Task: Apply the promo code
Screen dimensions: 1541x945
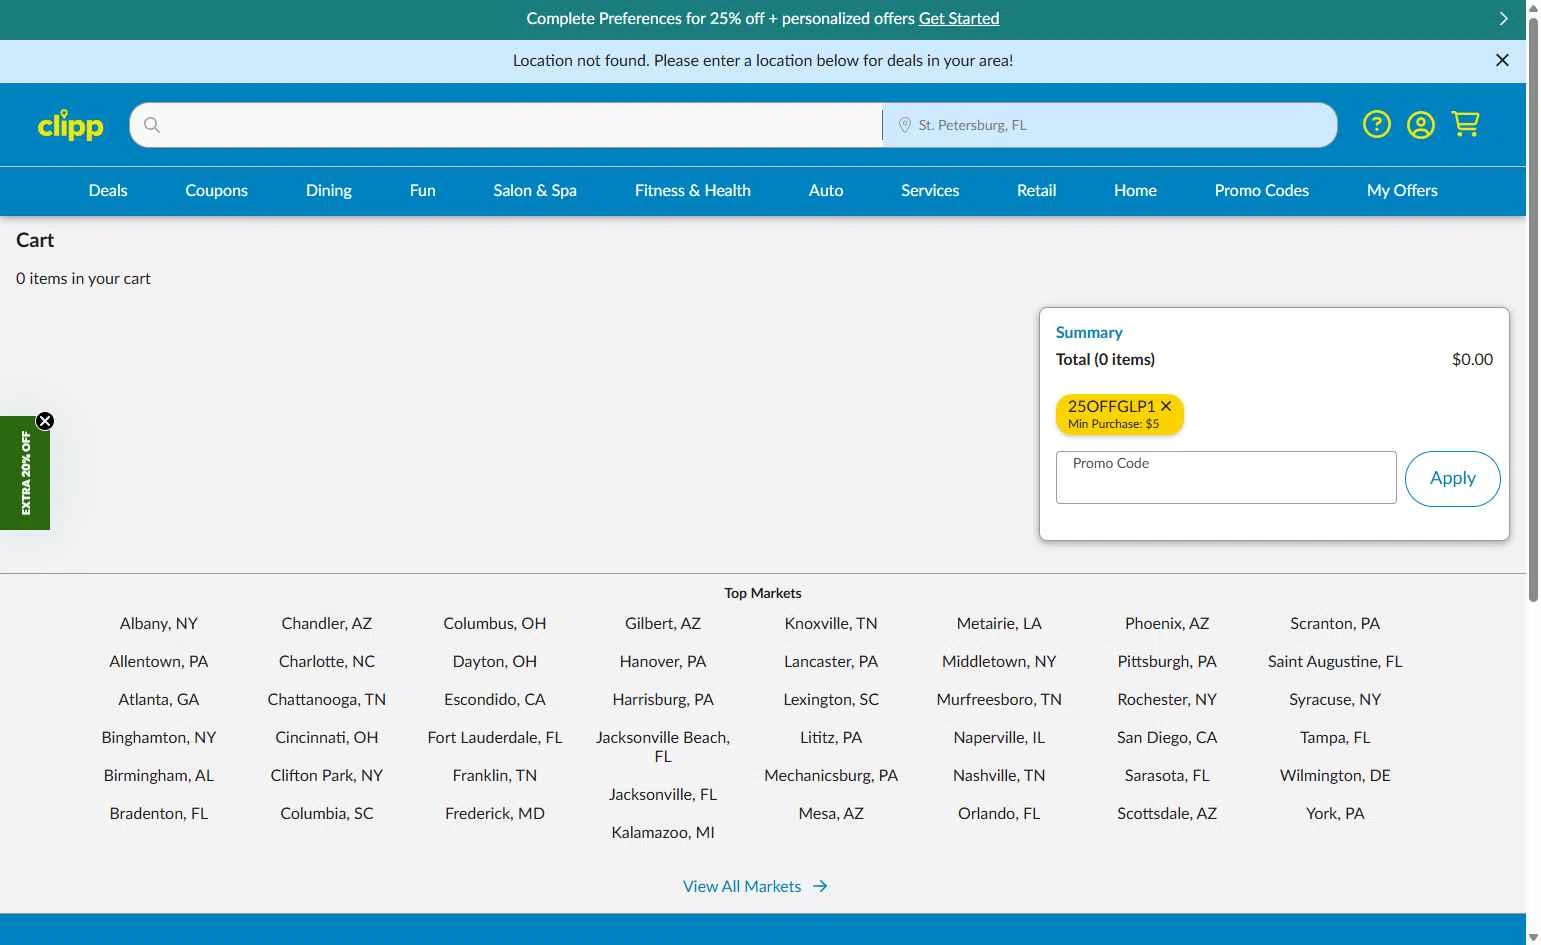Action: [x=1453, y=478]
